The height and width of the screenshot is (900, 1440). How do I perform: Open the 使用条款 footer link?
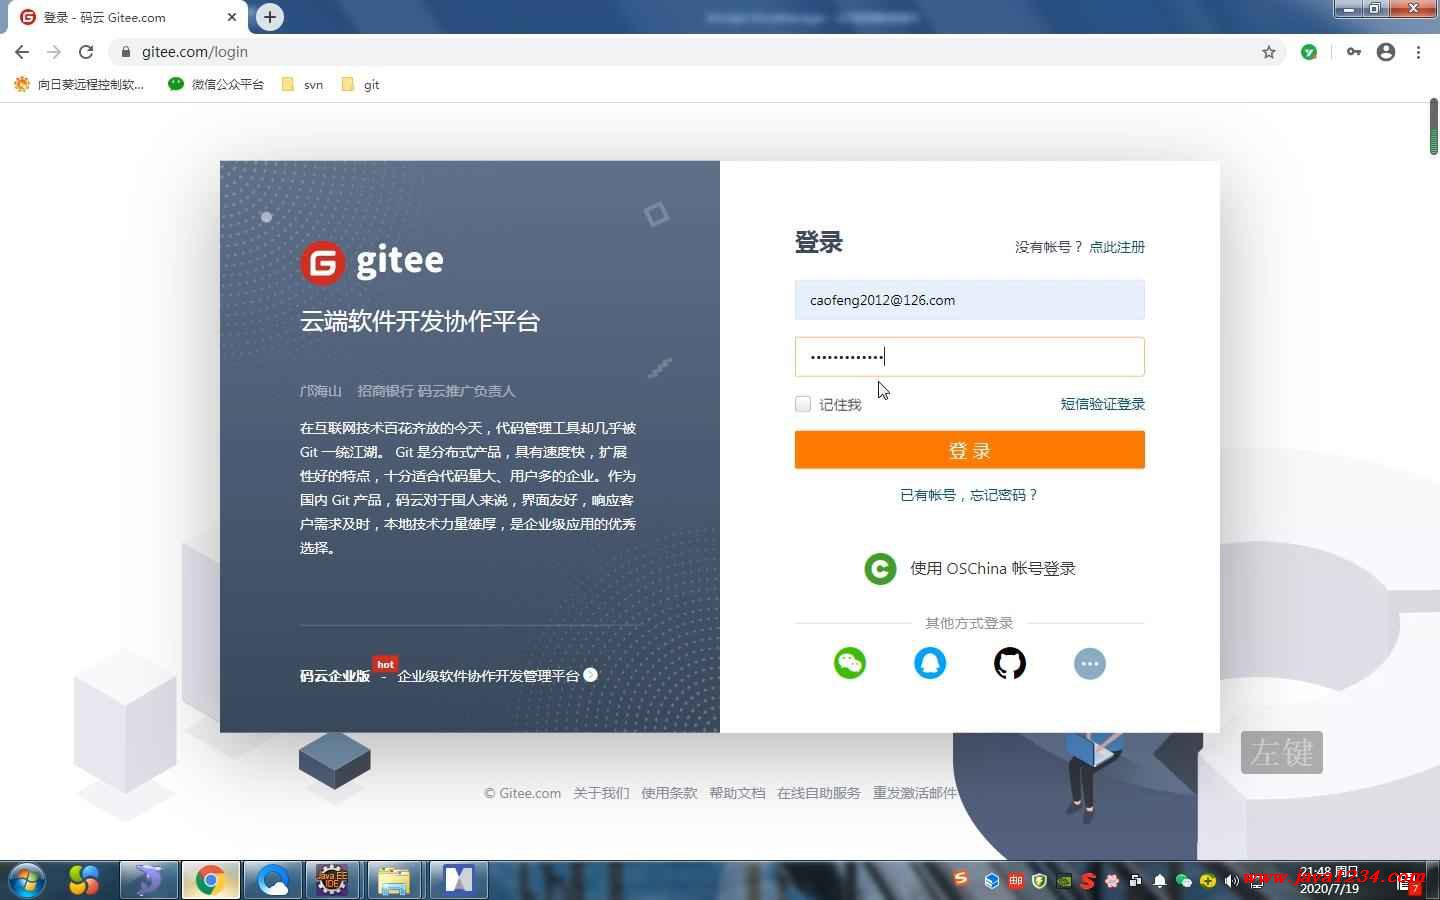click(x=669, y=793)
